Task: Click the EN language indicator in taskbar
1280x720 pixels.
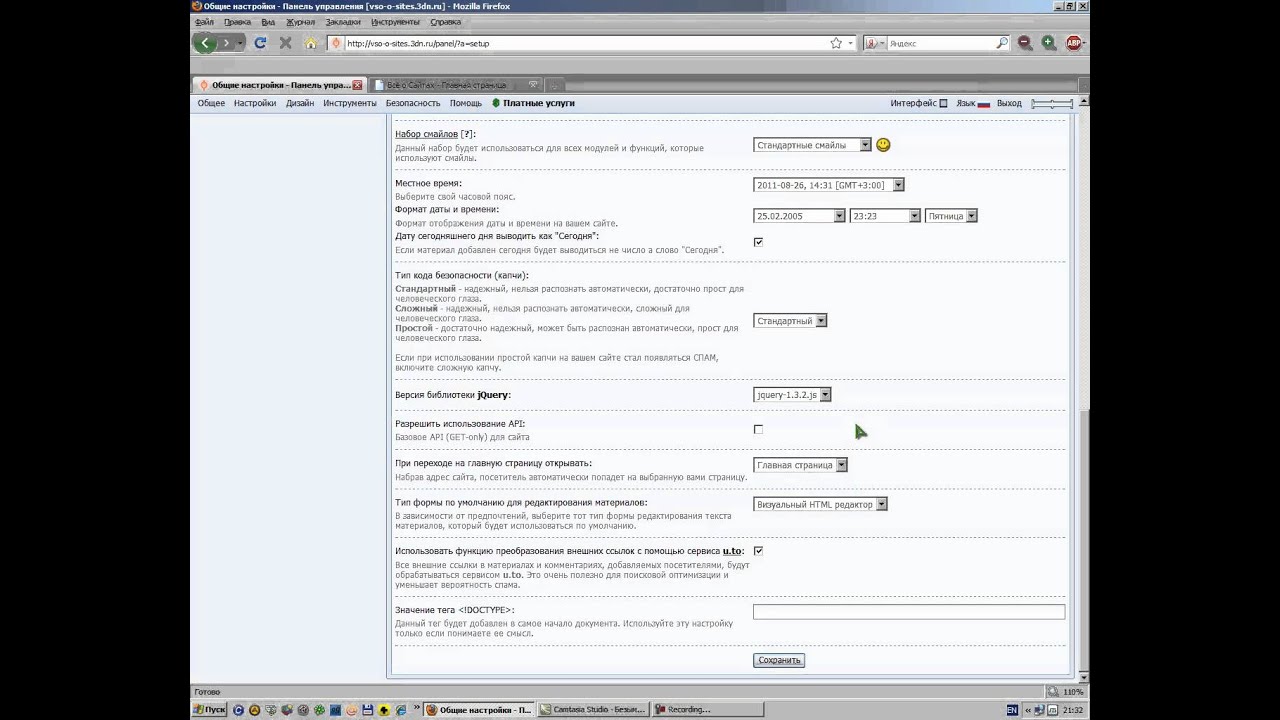Action: (1012, 710)
